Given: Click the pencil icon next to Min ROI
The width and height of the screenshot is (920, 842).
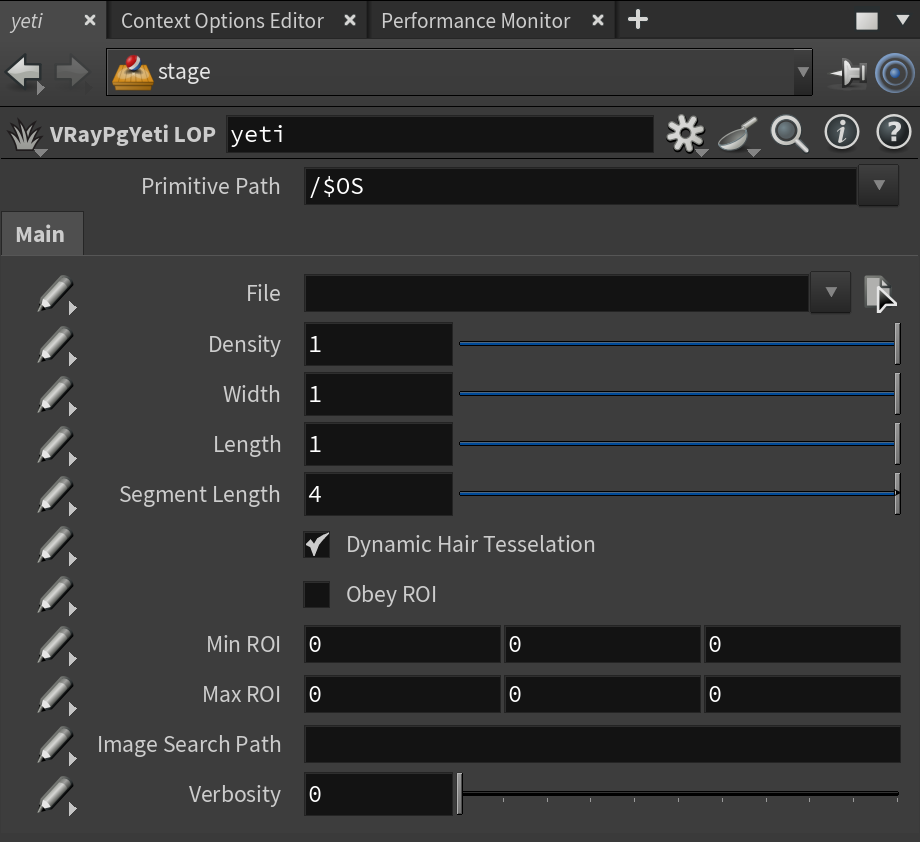Looking at the screenshot, I should coord(56,644).
